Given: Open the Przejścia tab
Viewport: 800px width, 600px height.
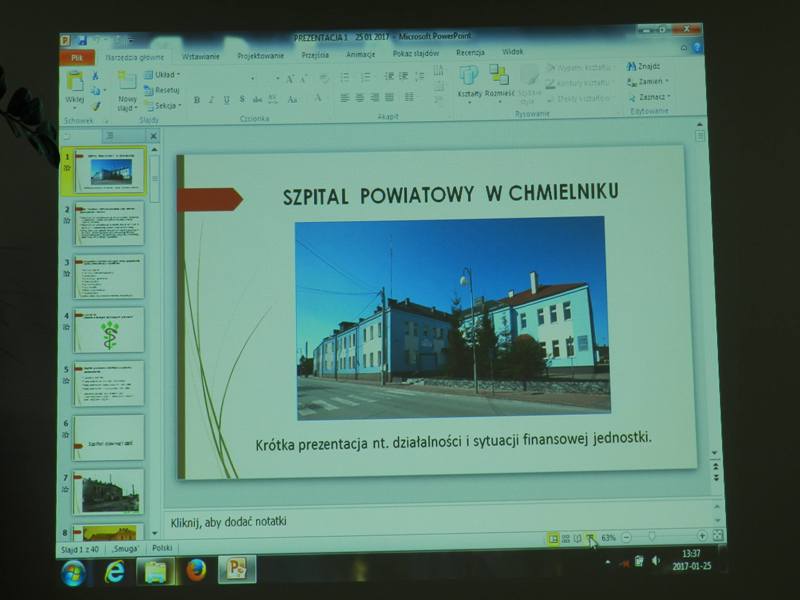Looking at the screenshot, I should (315, 55).
